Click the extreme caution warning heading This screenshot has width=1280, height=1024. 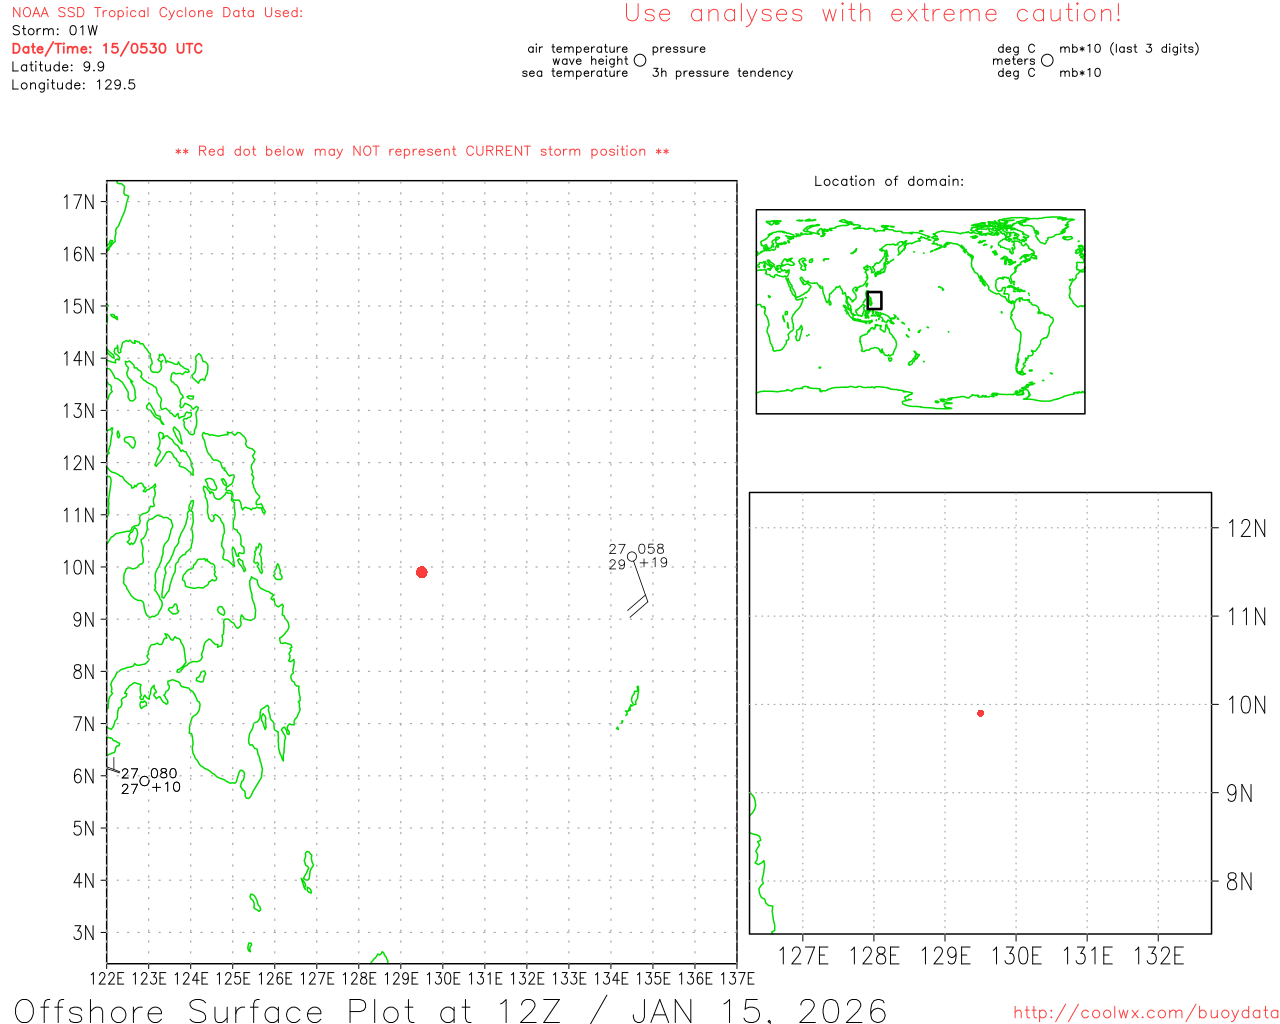coord(873,14)
